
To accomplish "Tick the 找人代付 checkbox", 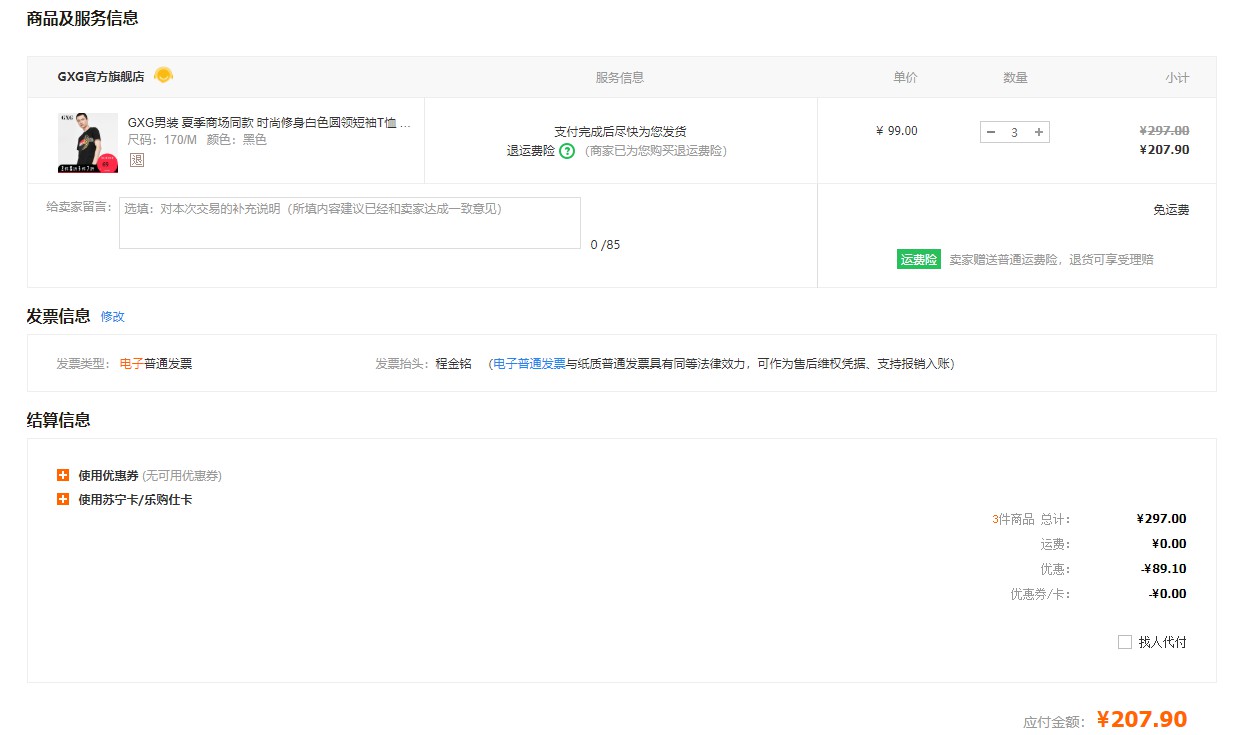I will tap(1124, 642).
